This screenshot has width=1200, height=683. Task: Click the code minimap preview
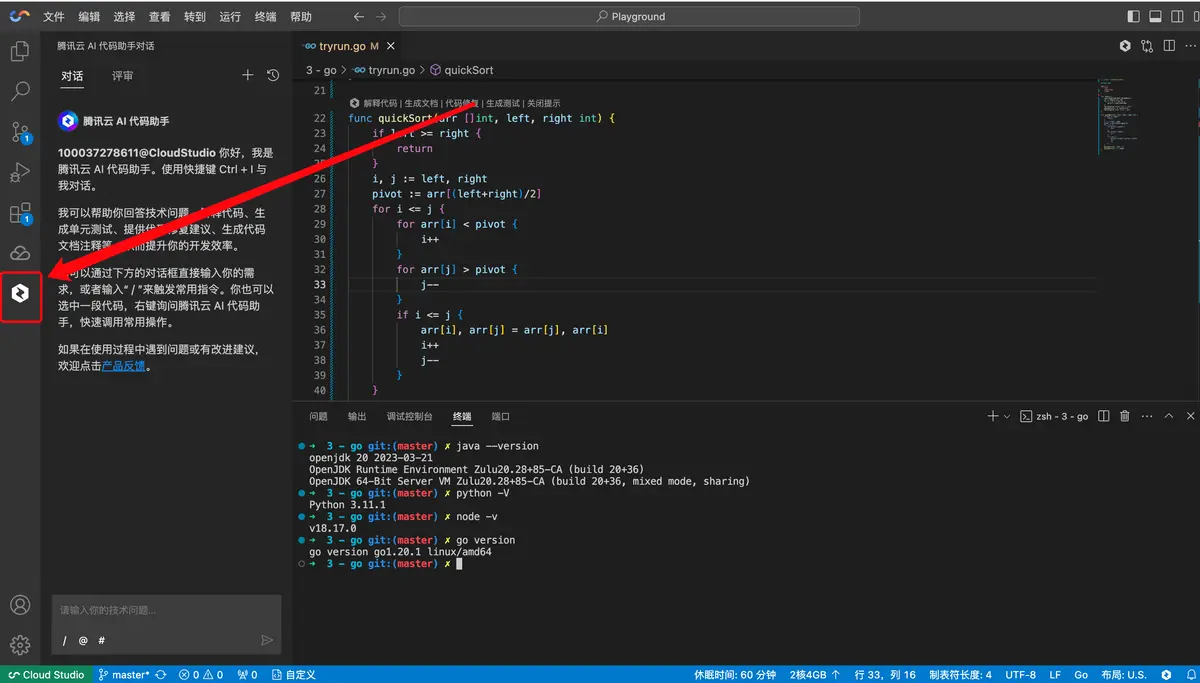(1118, 115)
